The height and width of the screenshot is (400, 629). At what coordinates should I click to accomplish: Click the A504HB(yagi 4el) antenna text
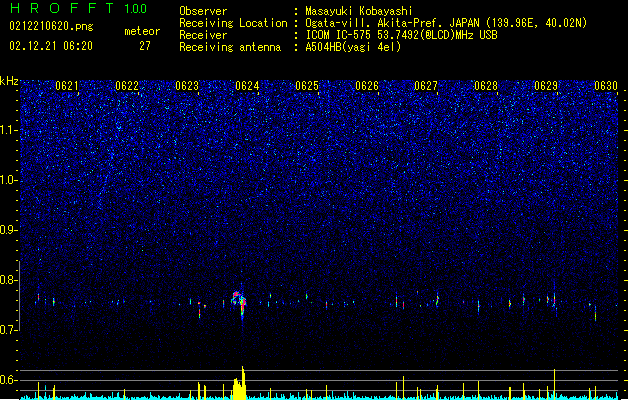(353, 47)
